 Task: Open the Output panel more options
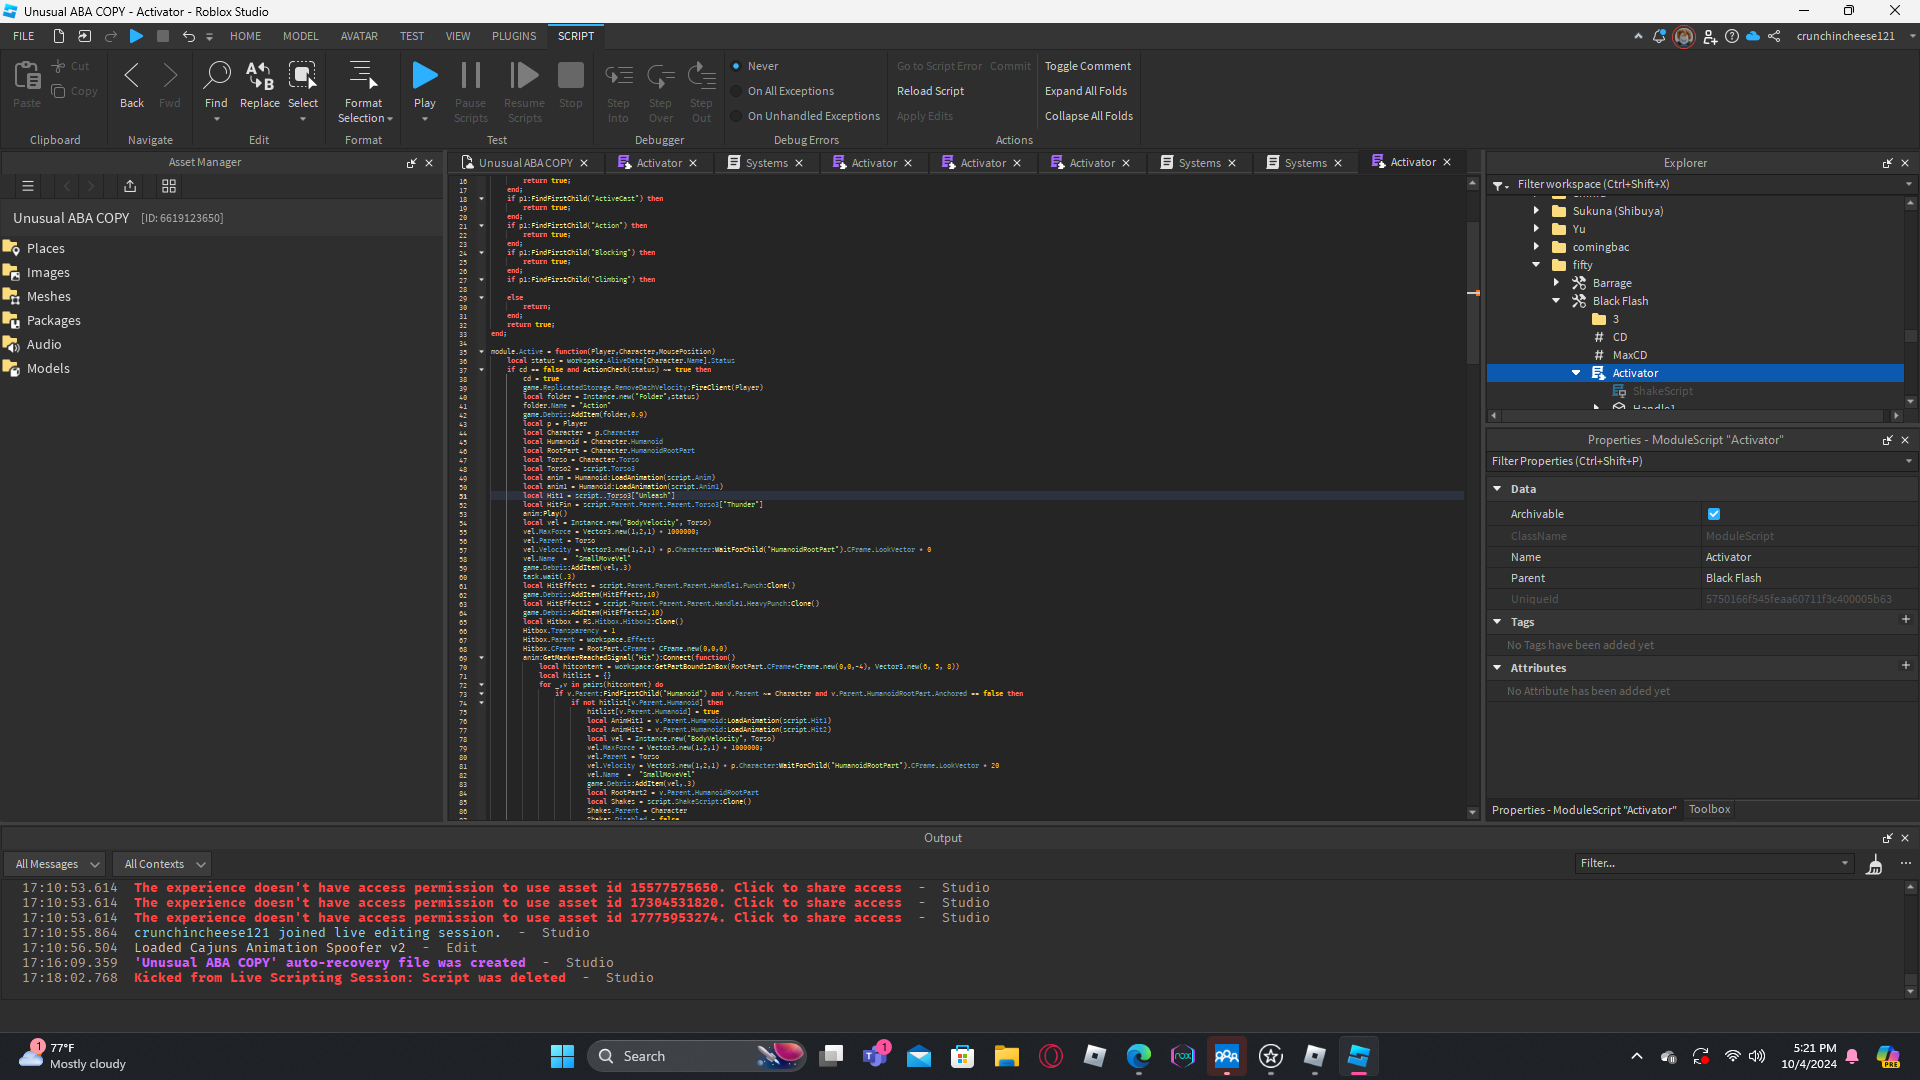pos(1906,863)
